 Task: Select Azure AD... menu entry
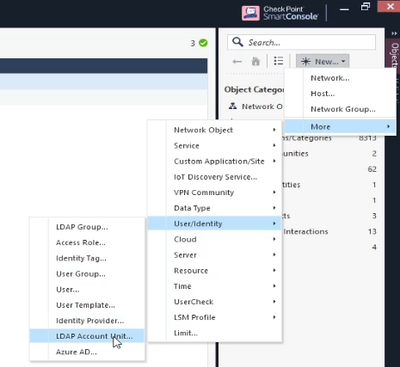point(87,352)
